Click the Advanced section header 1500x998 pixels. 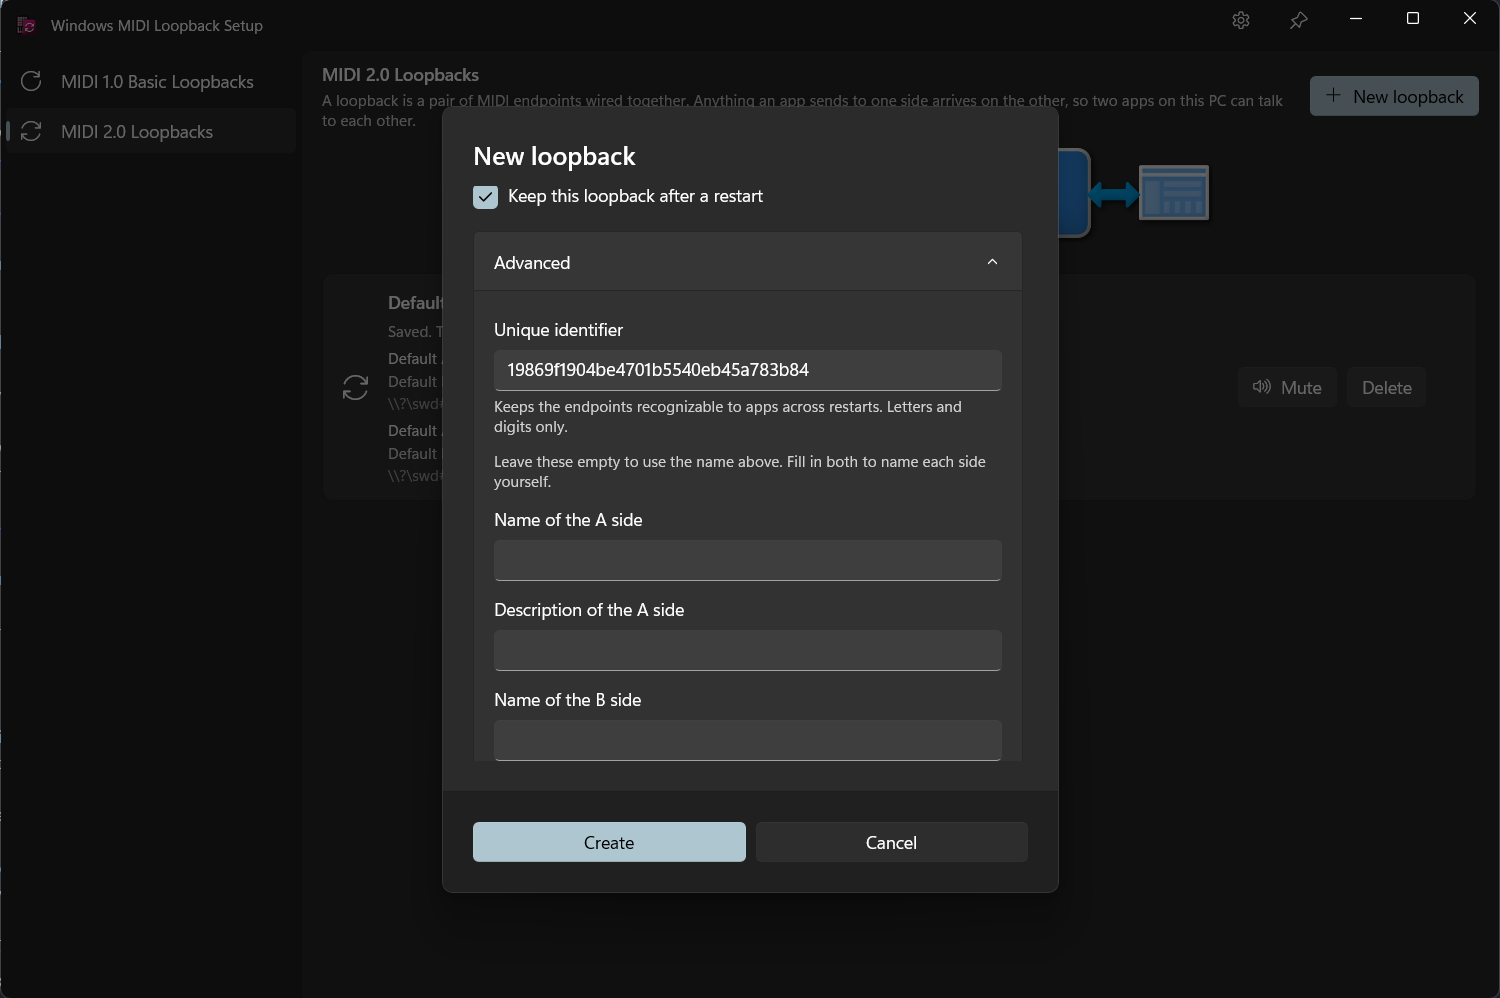coord(748,262)
